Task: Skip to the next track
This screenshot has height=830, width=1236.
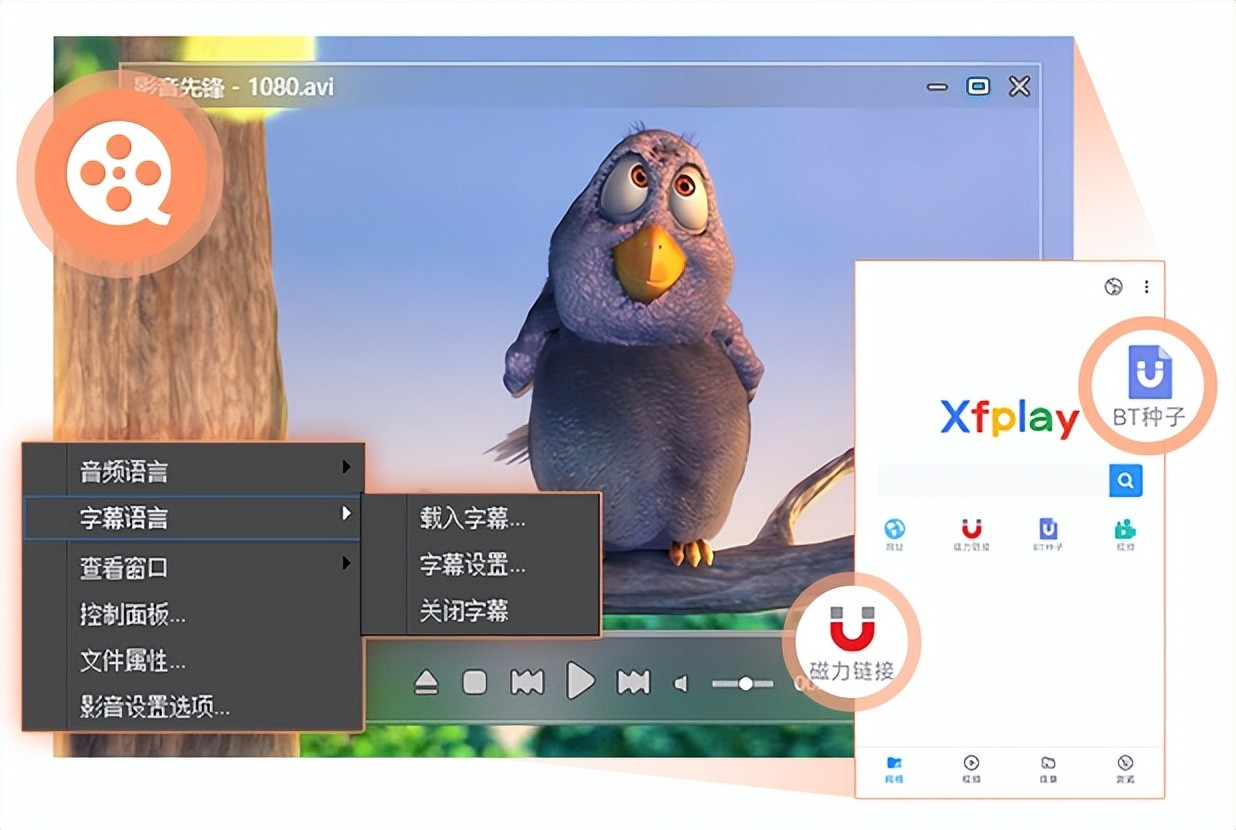Action: tap(633, 683)
